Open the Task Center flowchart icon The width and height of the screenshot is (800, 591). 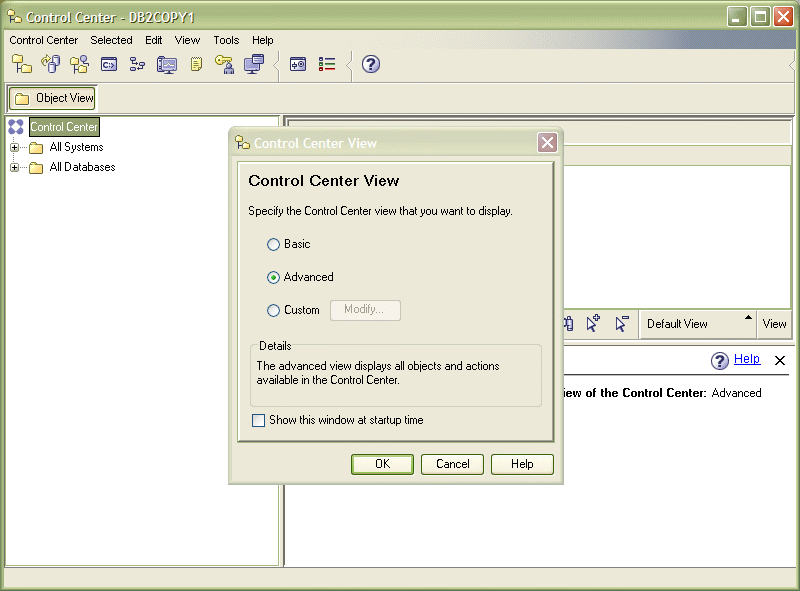137,64
